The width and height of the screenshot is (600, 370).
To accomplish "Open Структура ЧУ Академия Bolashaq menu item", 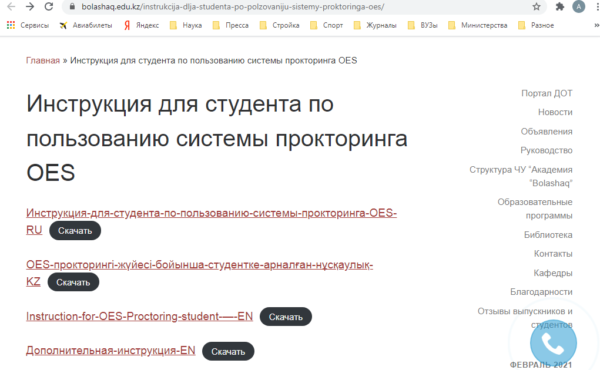I will coord(521,176).
